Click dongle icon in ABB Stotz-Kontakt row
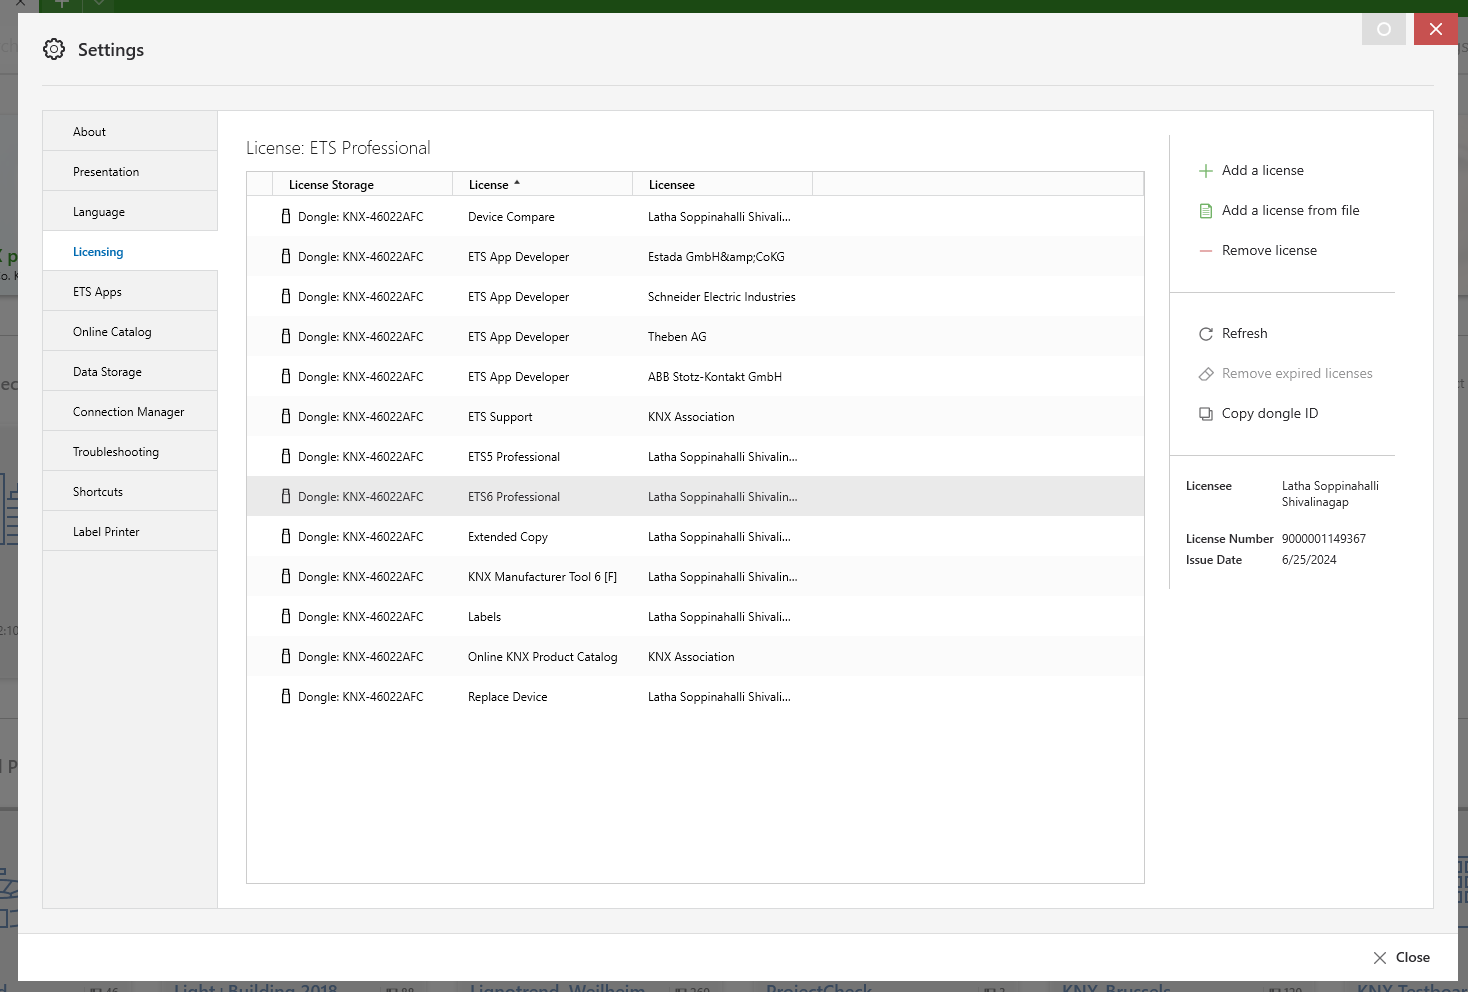The width and height of the screenshot is (1468, 992). click(286, 376)
